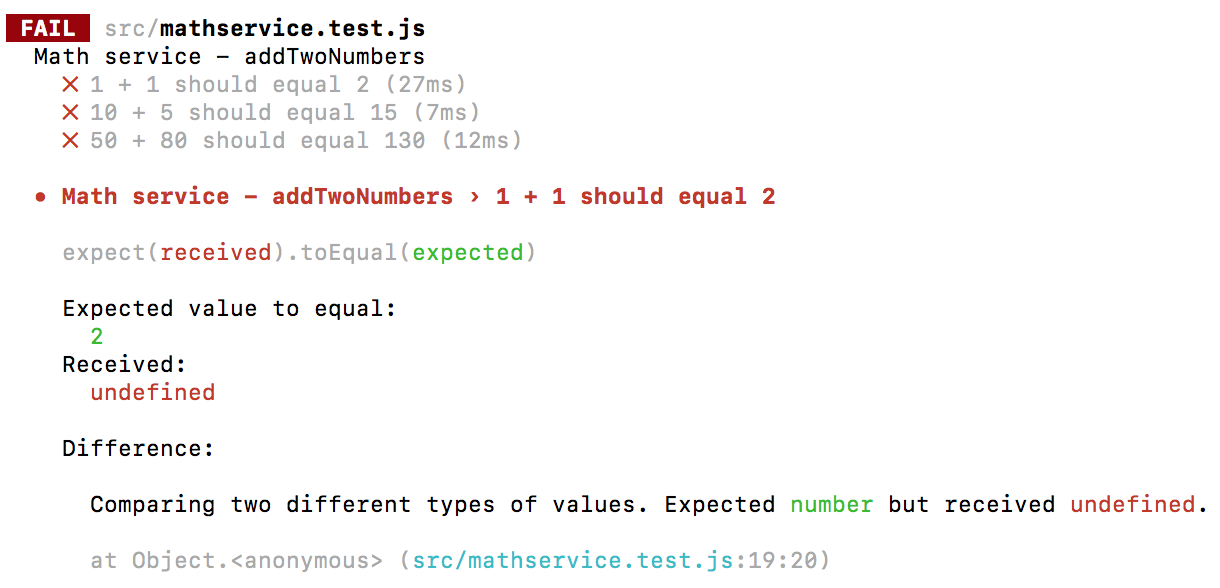Image resolution: width=1220 pixels, height=588 pixels.
Task: Click 'Math service – addTwoNumbers' suite title
Action: pos(229,57)
